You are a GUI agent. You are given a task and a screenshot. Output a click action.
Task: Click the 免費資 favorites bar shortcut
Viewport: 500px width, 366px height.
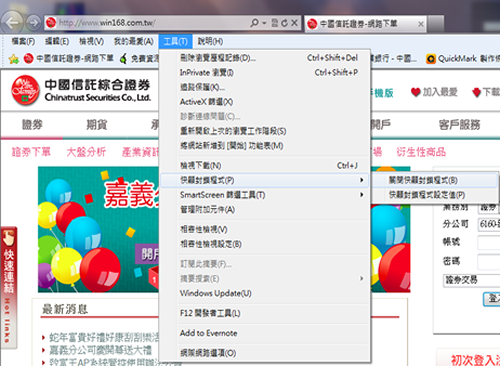click(x=140, y=59)
